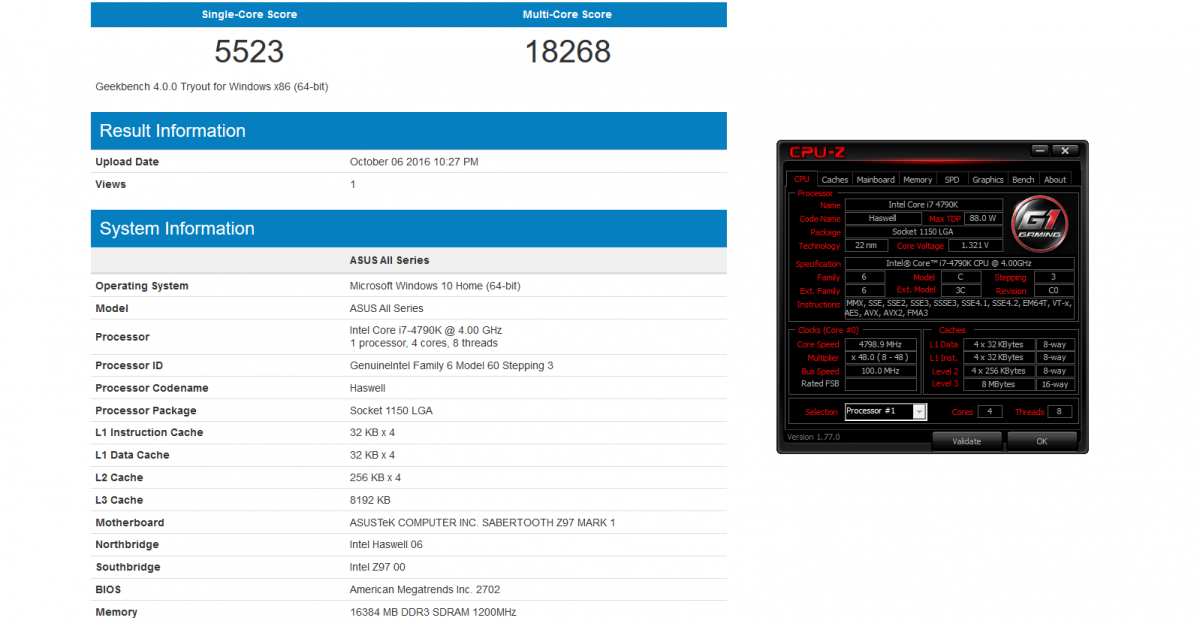Click the Multi-Core Score header

point(567,14)
